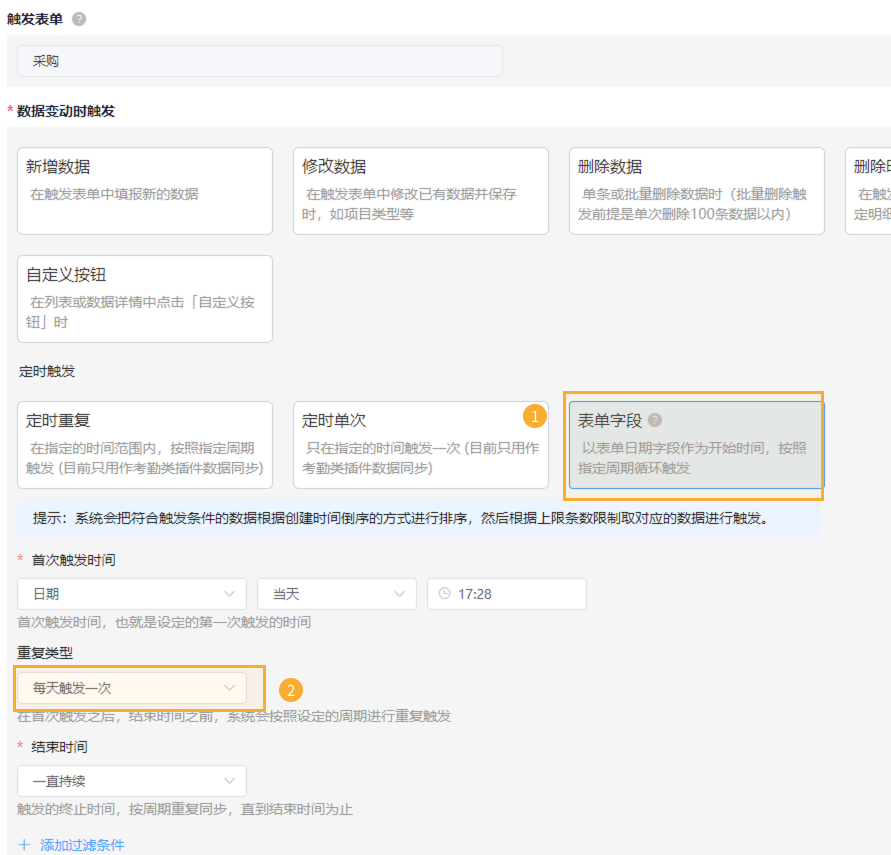Open the 一直持续 end time dropdown

132,781
